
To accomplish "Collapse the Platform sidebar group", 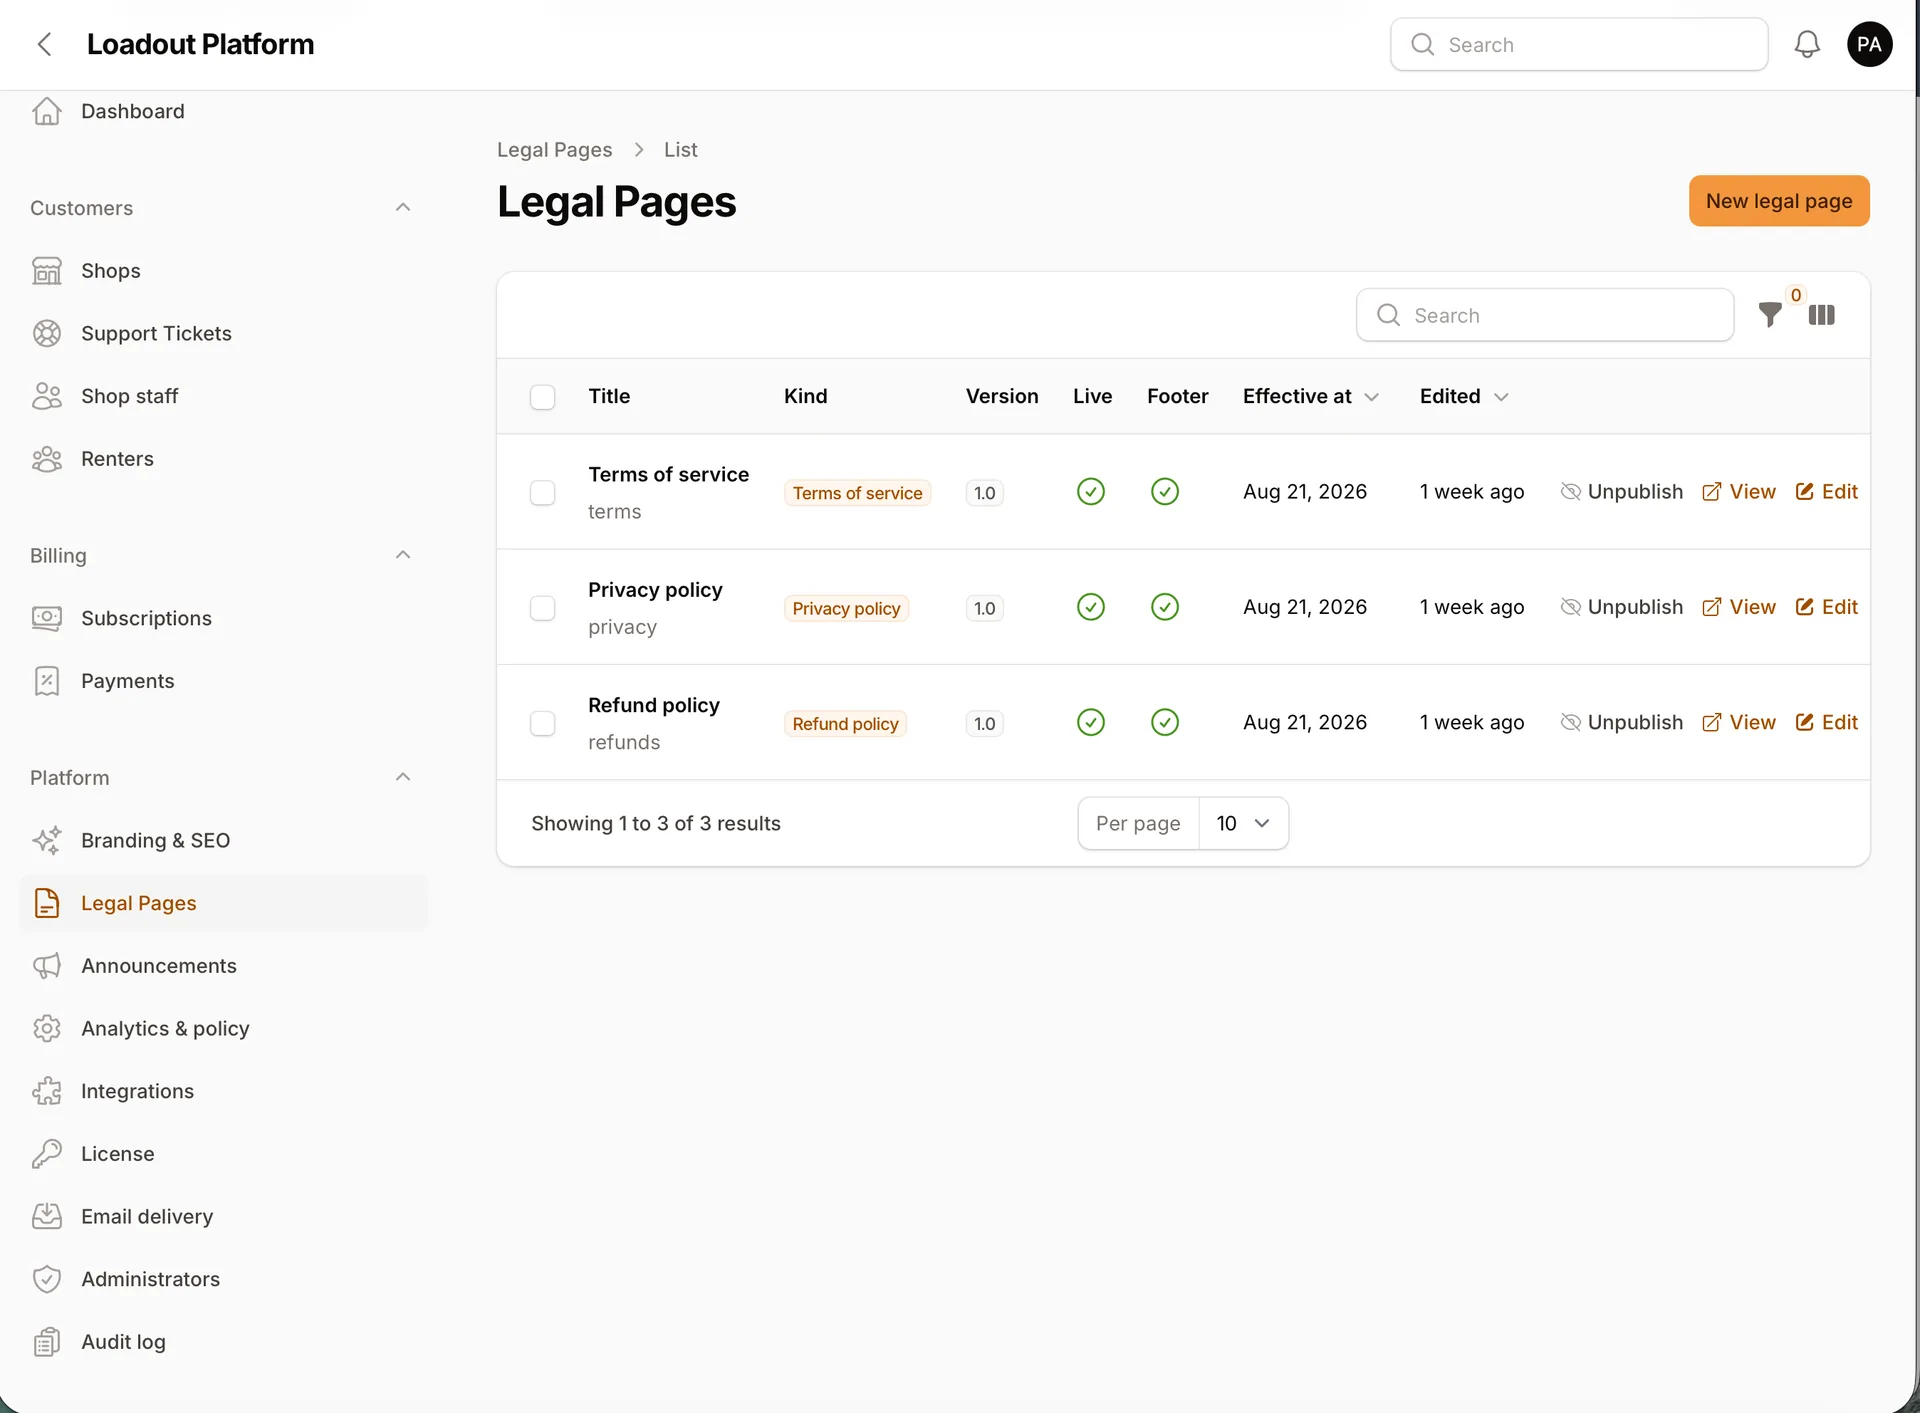I will coord(403,777).
